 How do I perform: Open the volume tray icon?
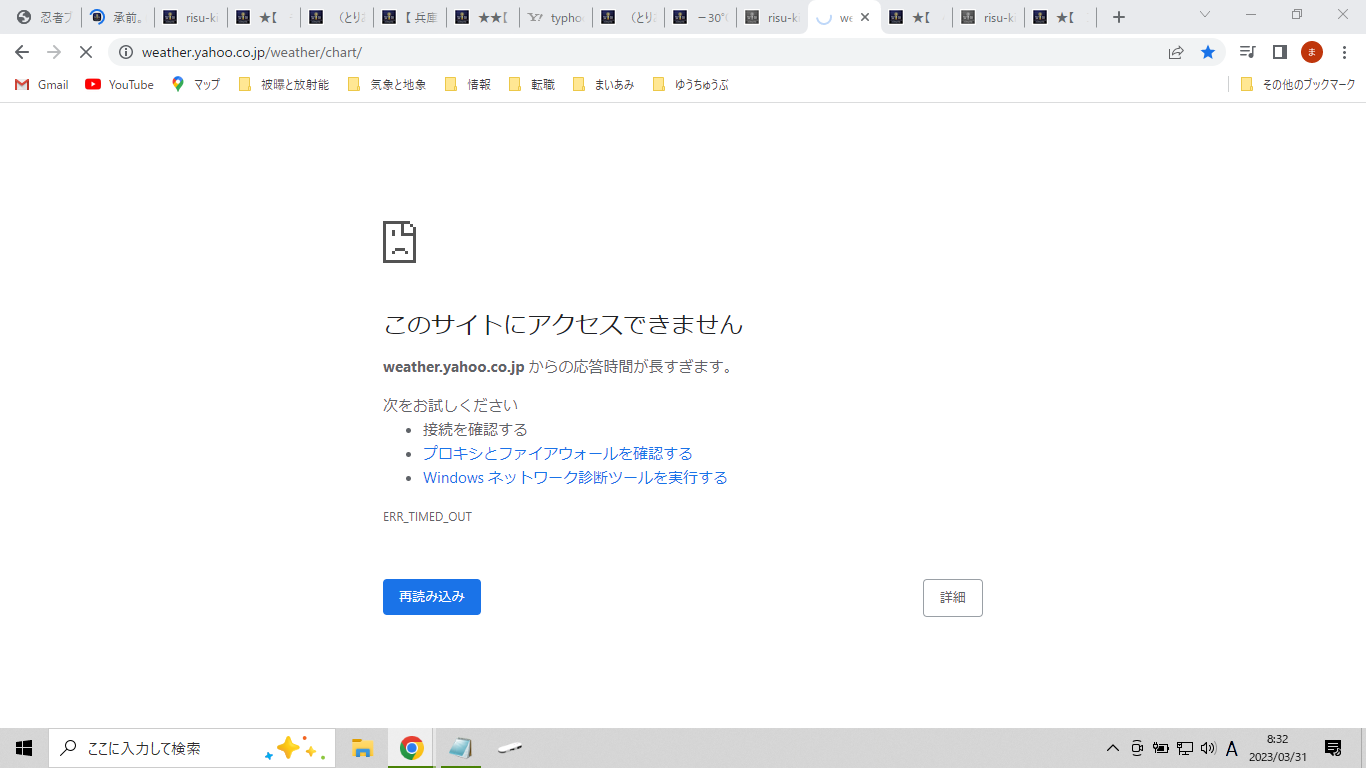[x=1208, y=748]
